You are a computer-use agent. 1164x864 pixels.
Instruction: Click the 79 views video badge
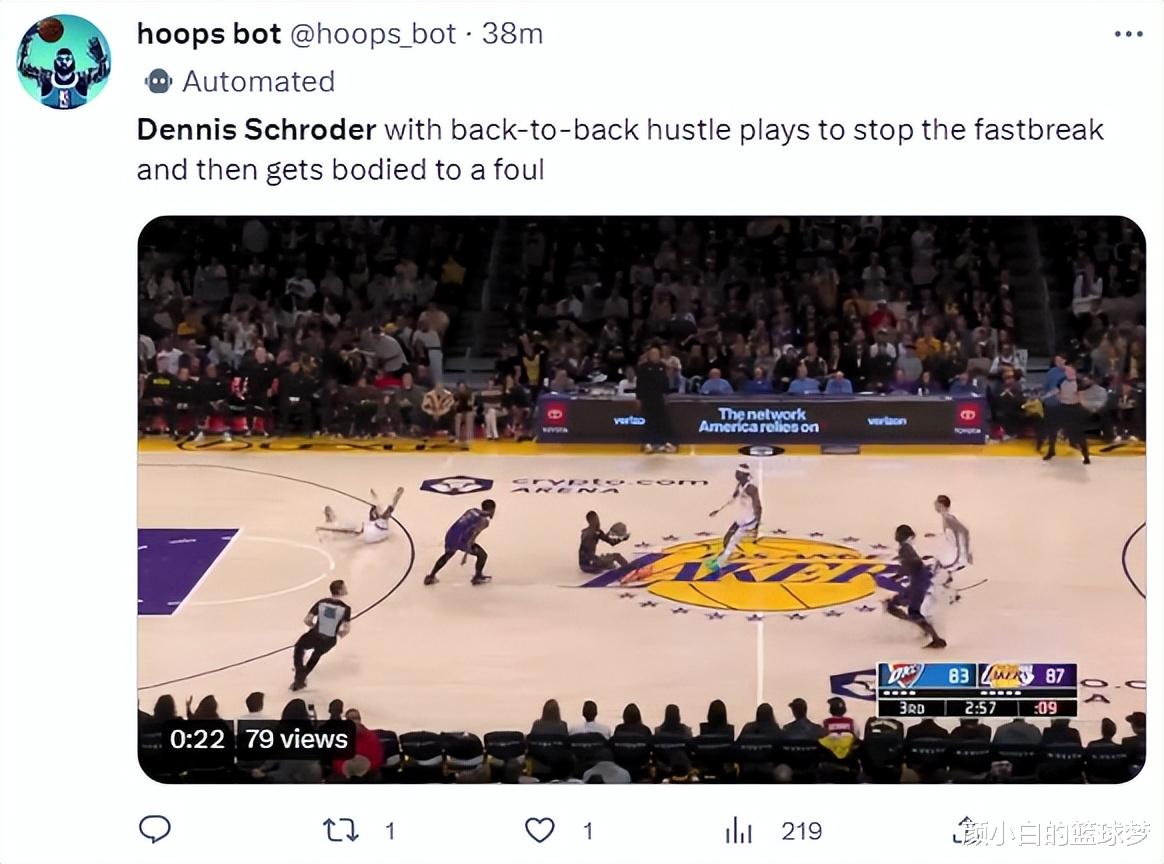pyautogui.click(x=296, y=739)
